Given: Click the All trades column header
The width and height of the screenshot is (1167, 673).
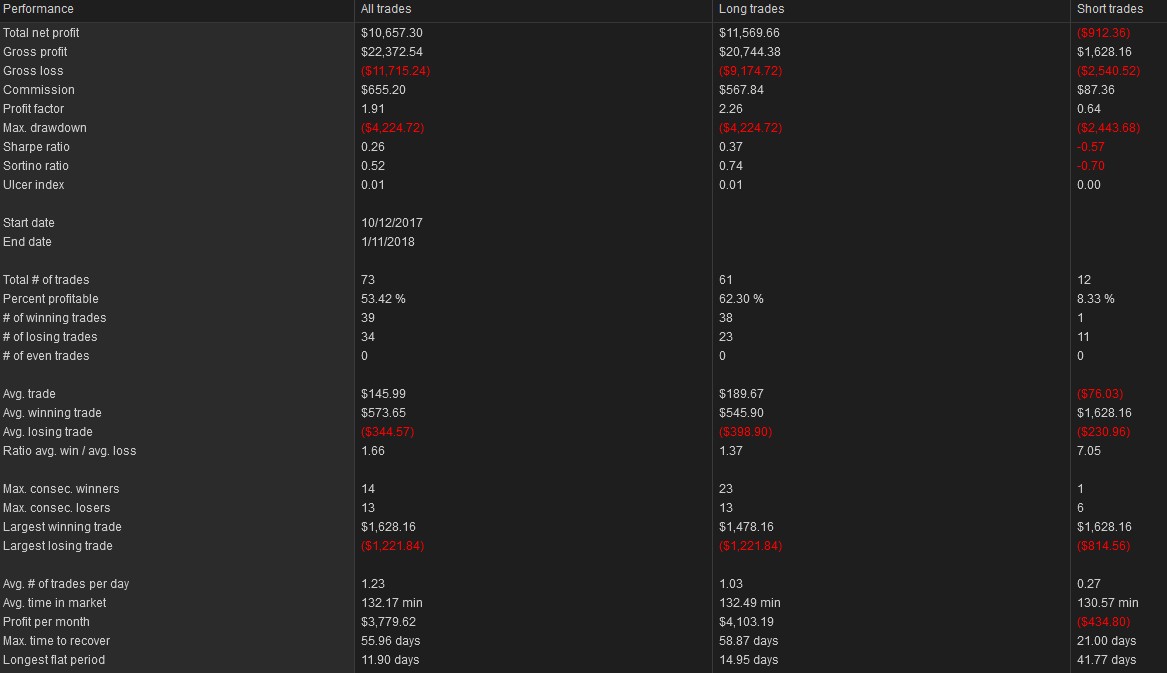Looking at the screenshot, I should tap(386, 9).
